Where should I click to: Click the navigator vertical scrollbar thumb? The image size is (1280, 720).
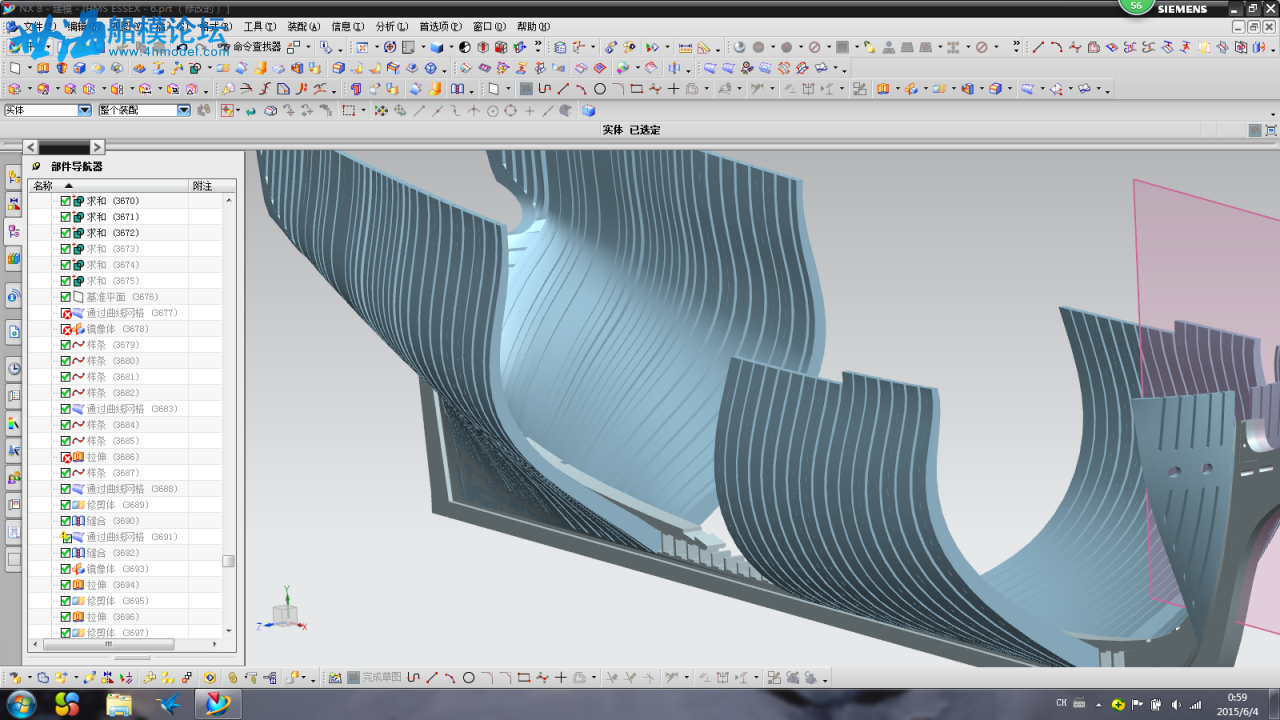(x=229, y=561)
